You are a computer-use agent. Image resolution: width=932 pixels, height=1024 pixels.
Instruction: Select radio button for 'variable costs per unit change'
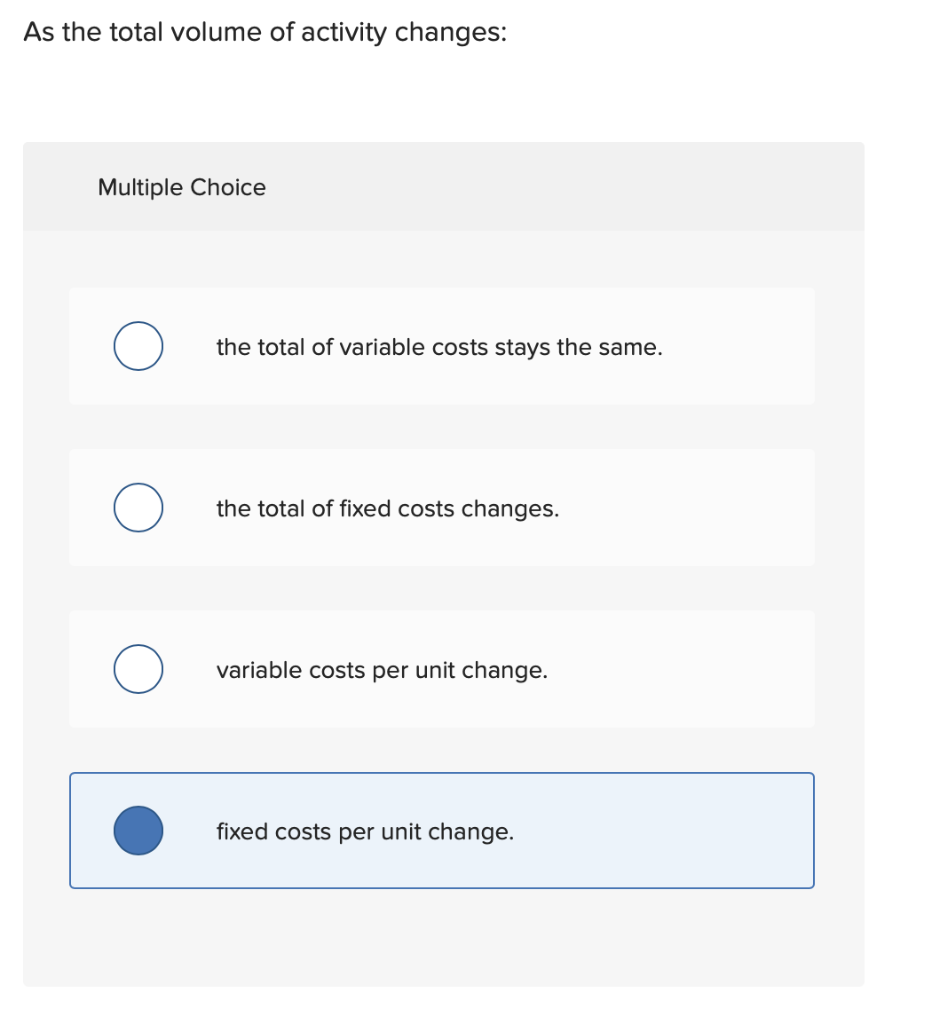[x=138, y=668]
